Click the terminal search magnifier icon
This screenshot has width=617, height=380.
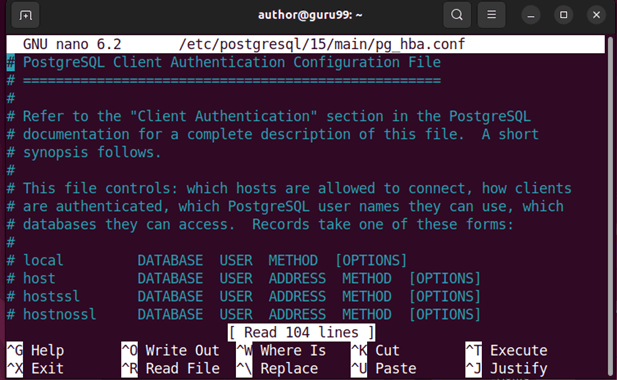point(457,15)
